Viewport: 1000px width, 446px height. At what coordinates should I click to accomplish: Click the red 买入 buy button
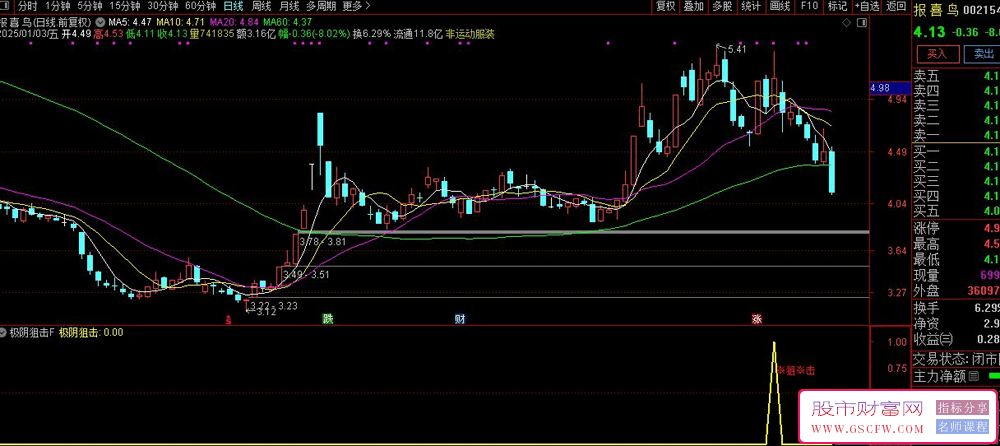click(x=936, y=54)
